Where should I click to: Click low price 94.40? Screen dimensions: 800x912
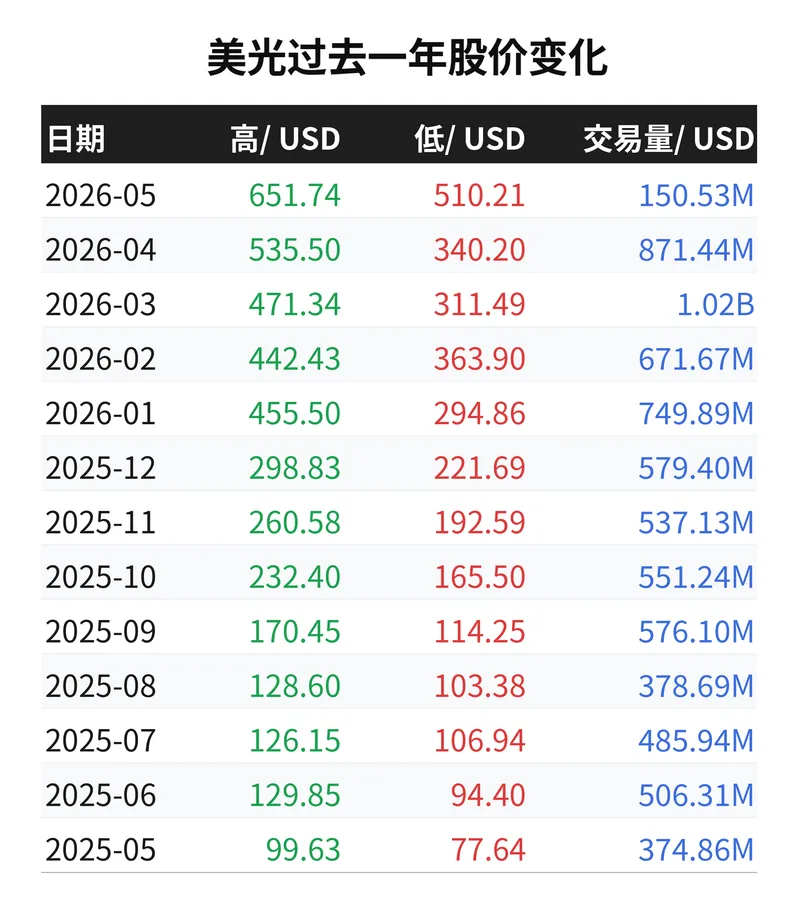(x=488, y=795)
